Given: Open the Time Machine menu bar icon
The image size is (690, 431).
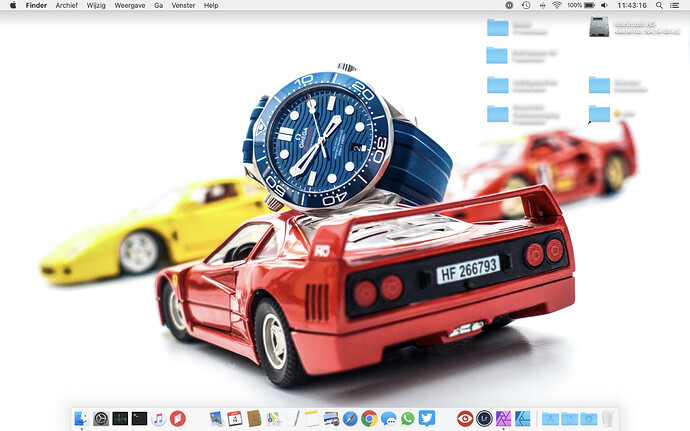Looking at the screenshot, I should click(x=526, y=5).
